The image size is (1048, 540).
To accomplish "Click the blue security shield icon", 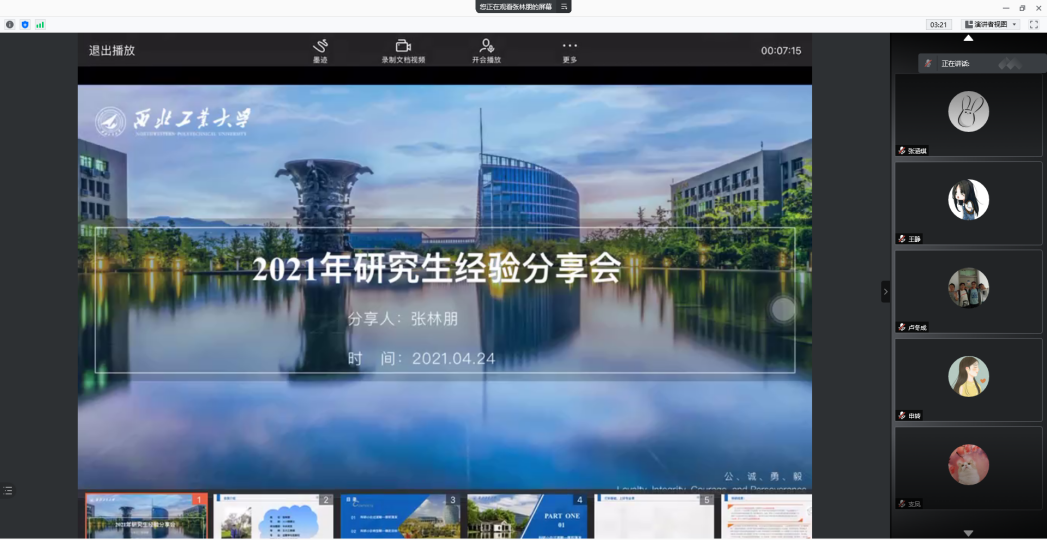I will (x=25, y=24).
